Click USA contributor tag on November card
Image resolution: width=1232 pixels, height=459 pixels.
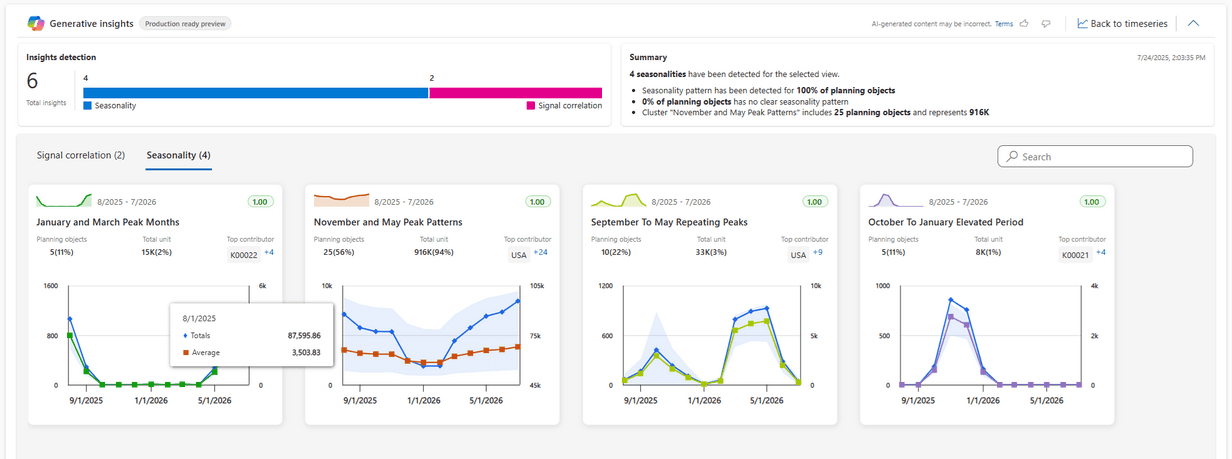[520, 255]
